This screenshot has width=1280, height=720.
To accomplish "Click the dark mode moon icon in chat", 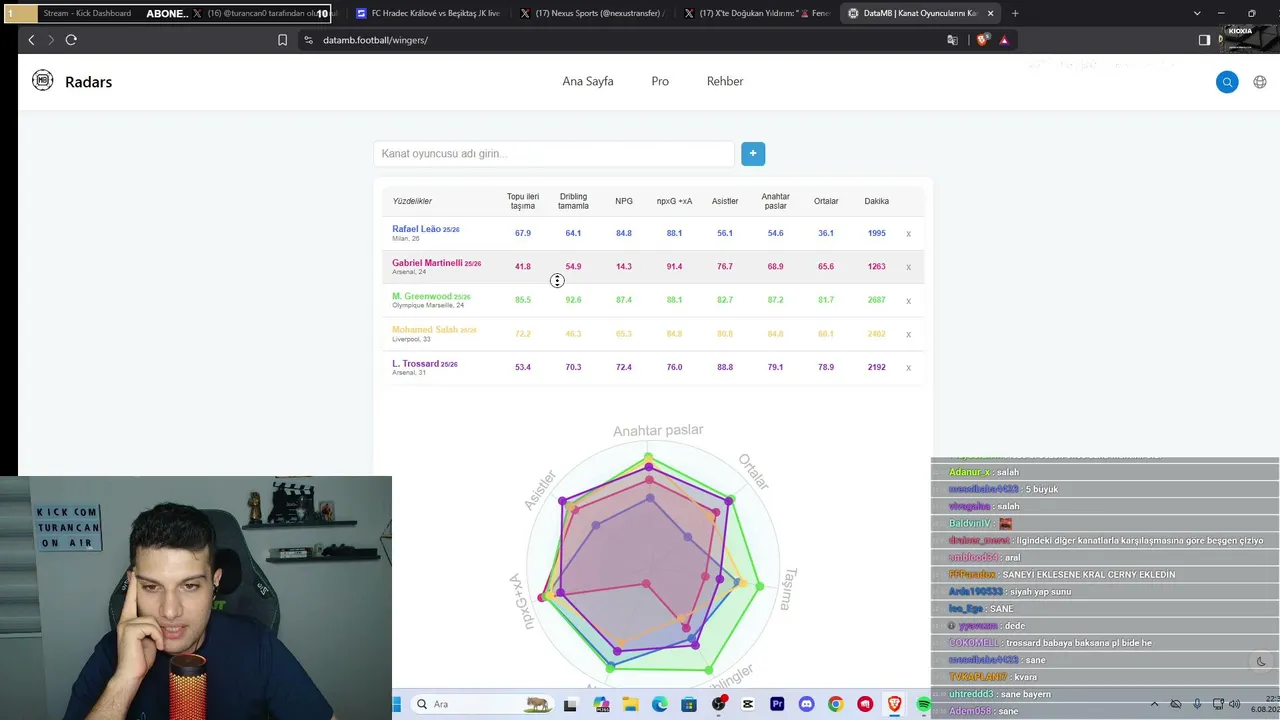I will [1260, 661].
